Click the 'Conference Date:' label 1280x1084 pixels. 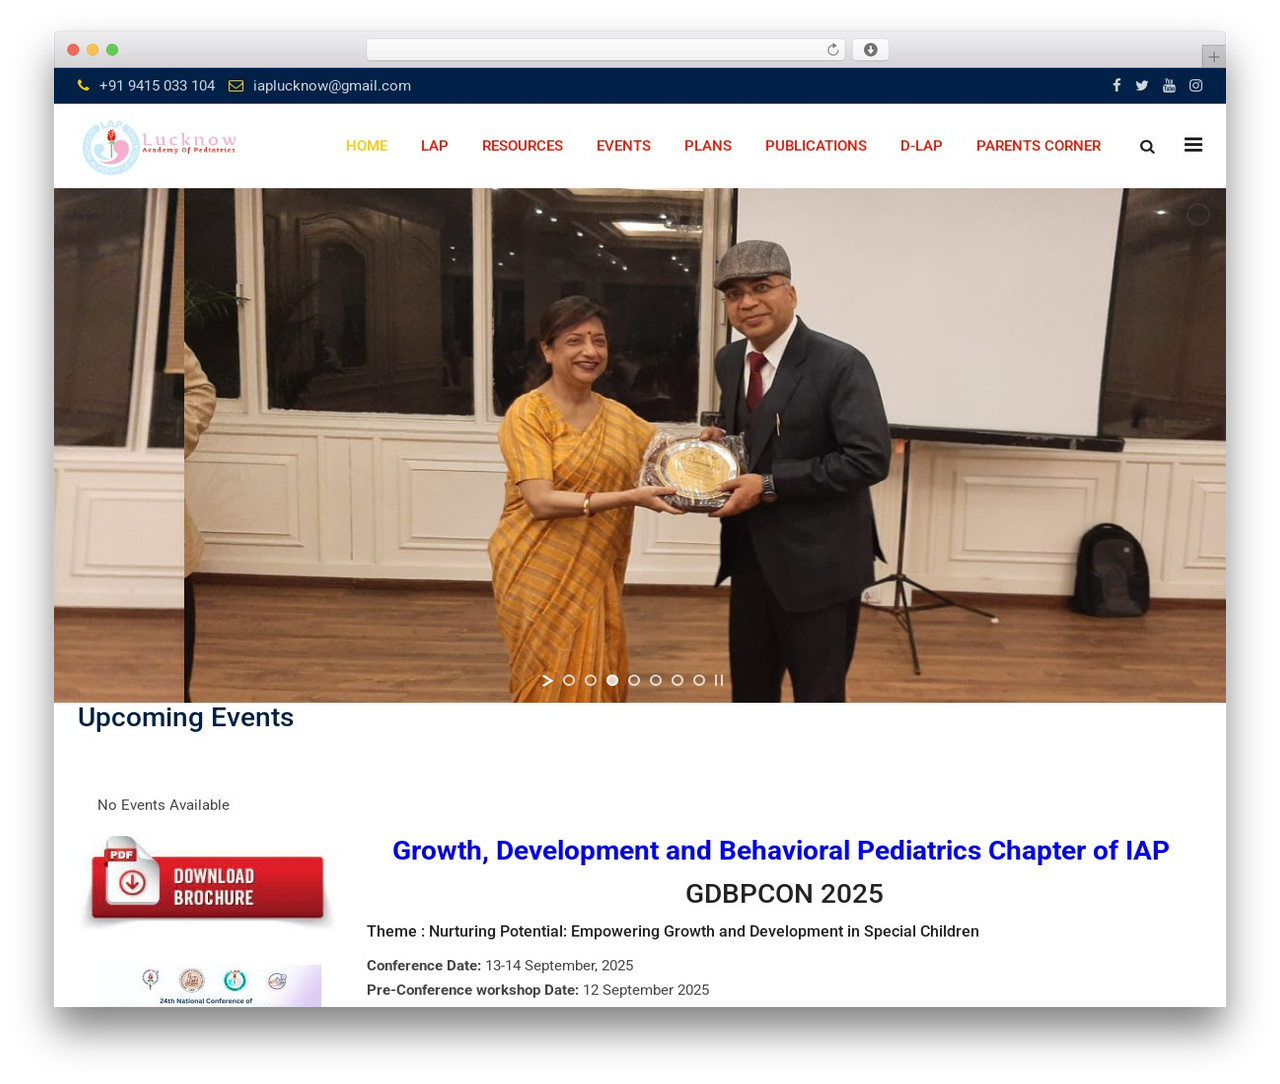coord(424,966)
